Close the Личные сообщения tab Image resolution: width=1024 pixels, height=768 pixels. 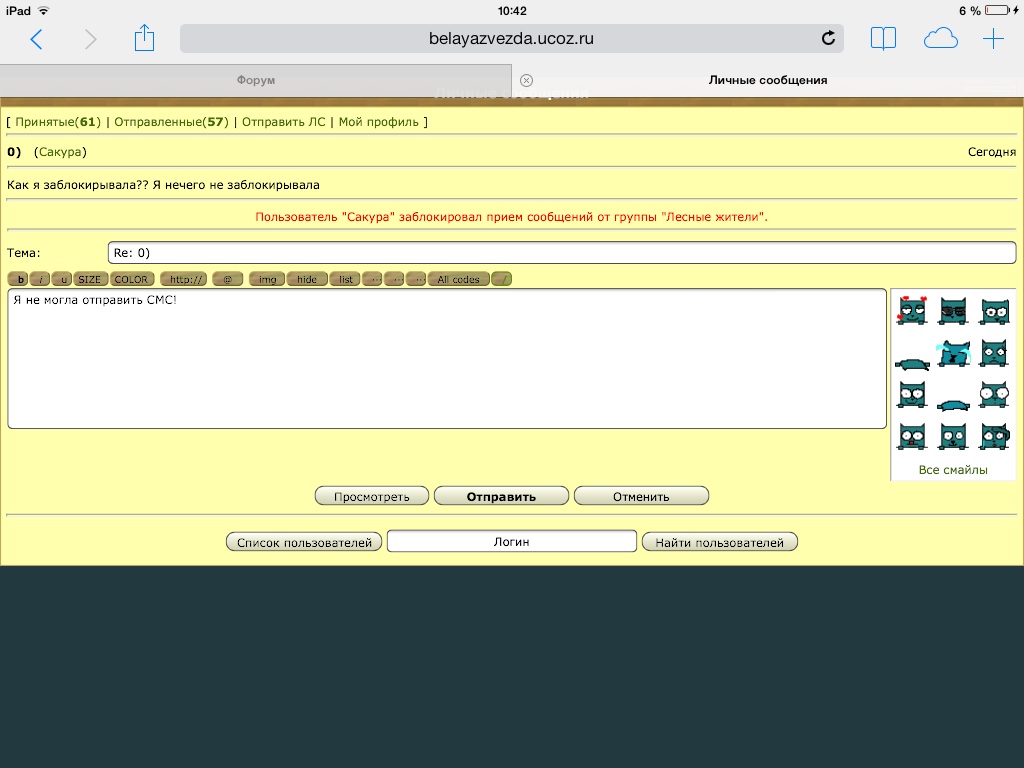coord(527,80)
